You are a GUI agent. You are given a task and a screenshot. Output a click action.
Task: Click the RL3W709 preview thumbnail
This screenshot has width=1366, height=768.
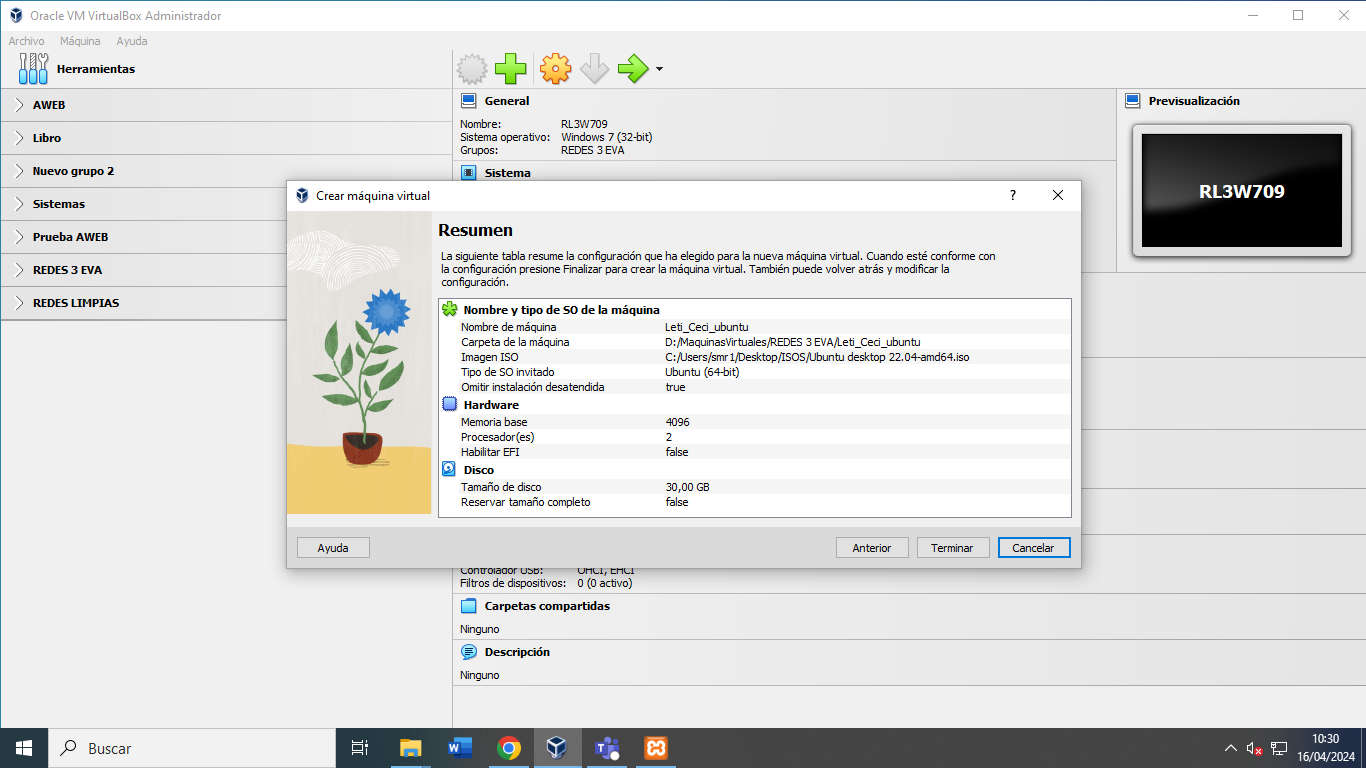pos(1241,191)
